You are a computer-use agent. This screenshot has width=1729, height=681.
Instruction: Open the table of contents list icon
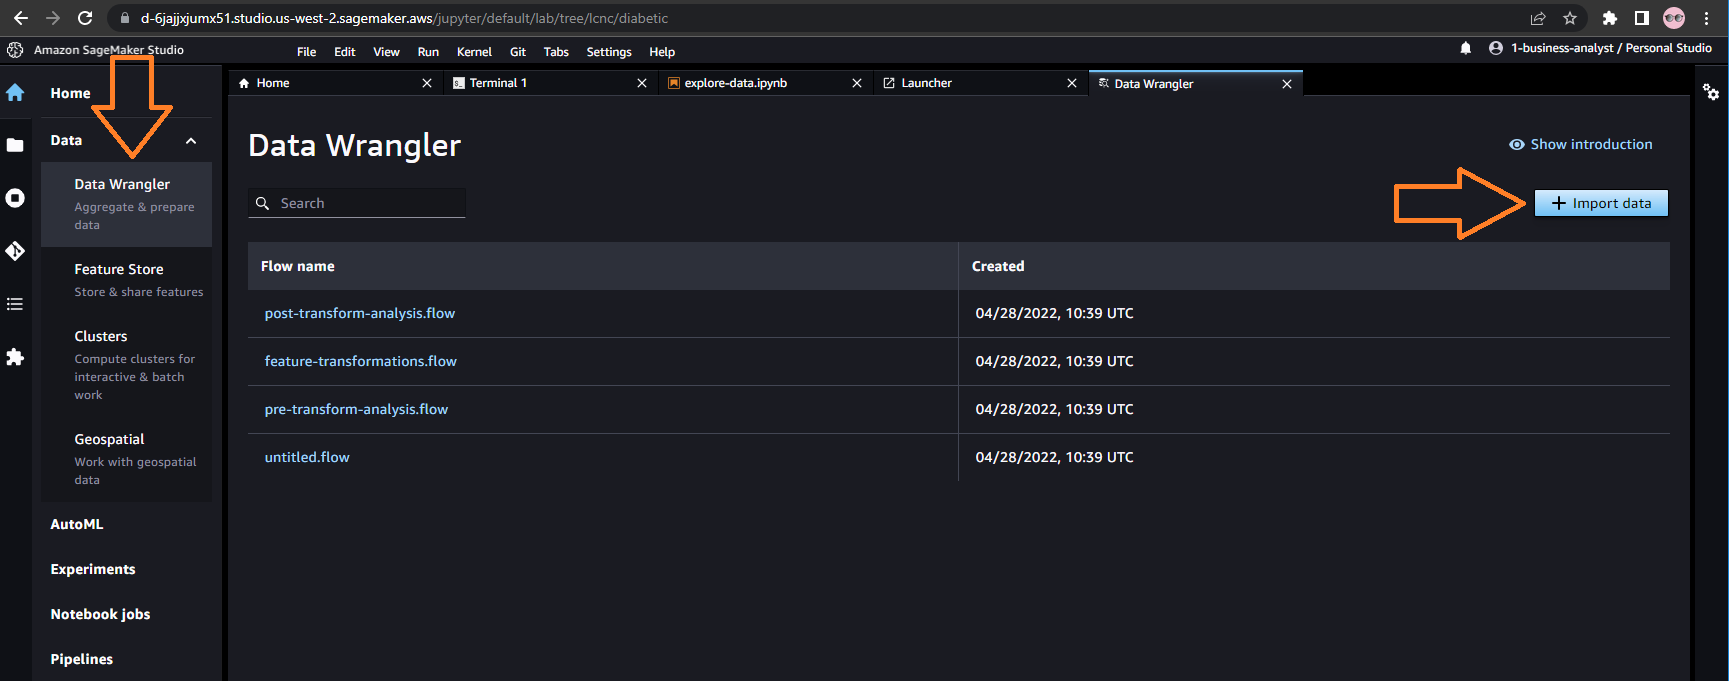click(x=15, y=304)
